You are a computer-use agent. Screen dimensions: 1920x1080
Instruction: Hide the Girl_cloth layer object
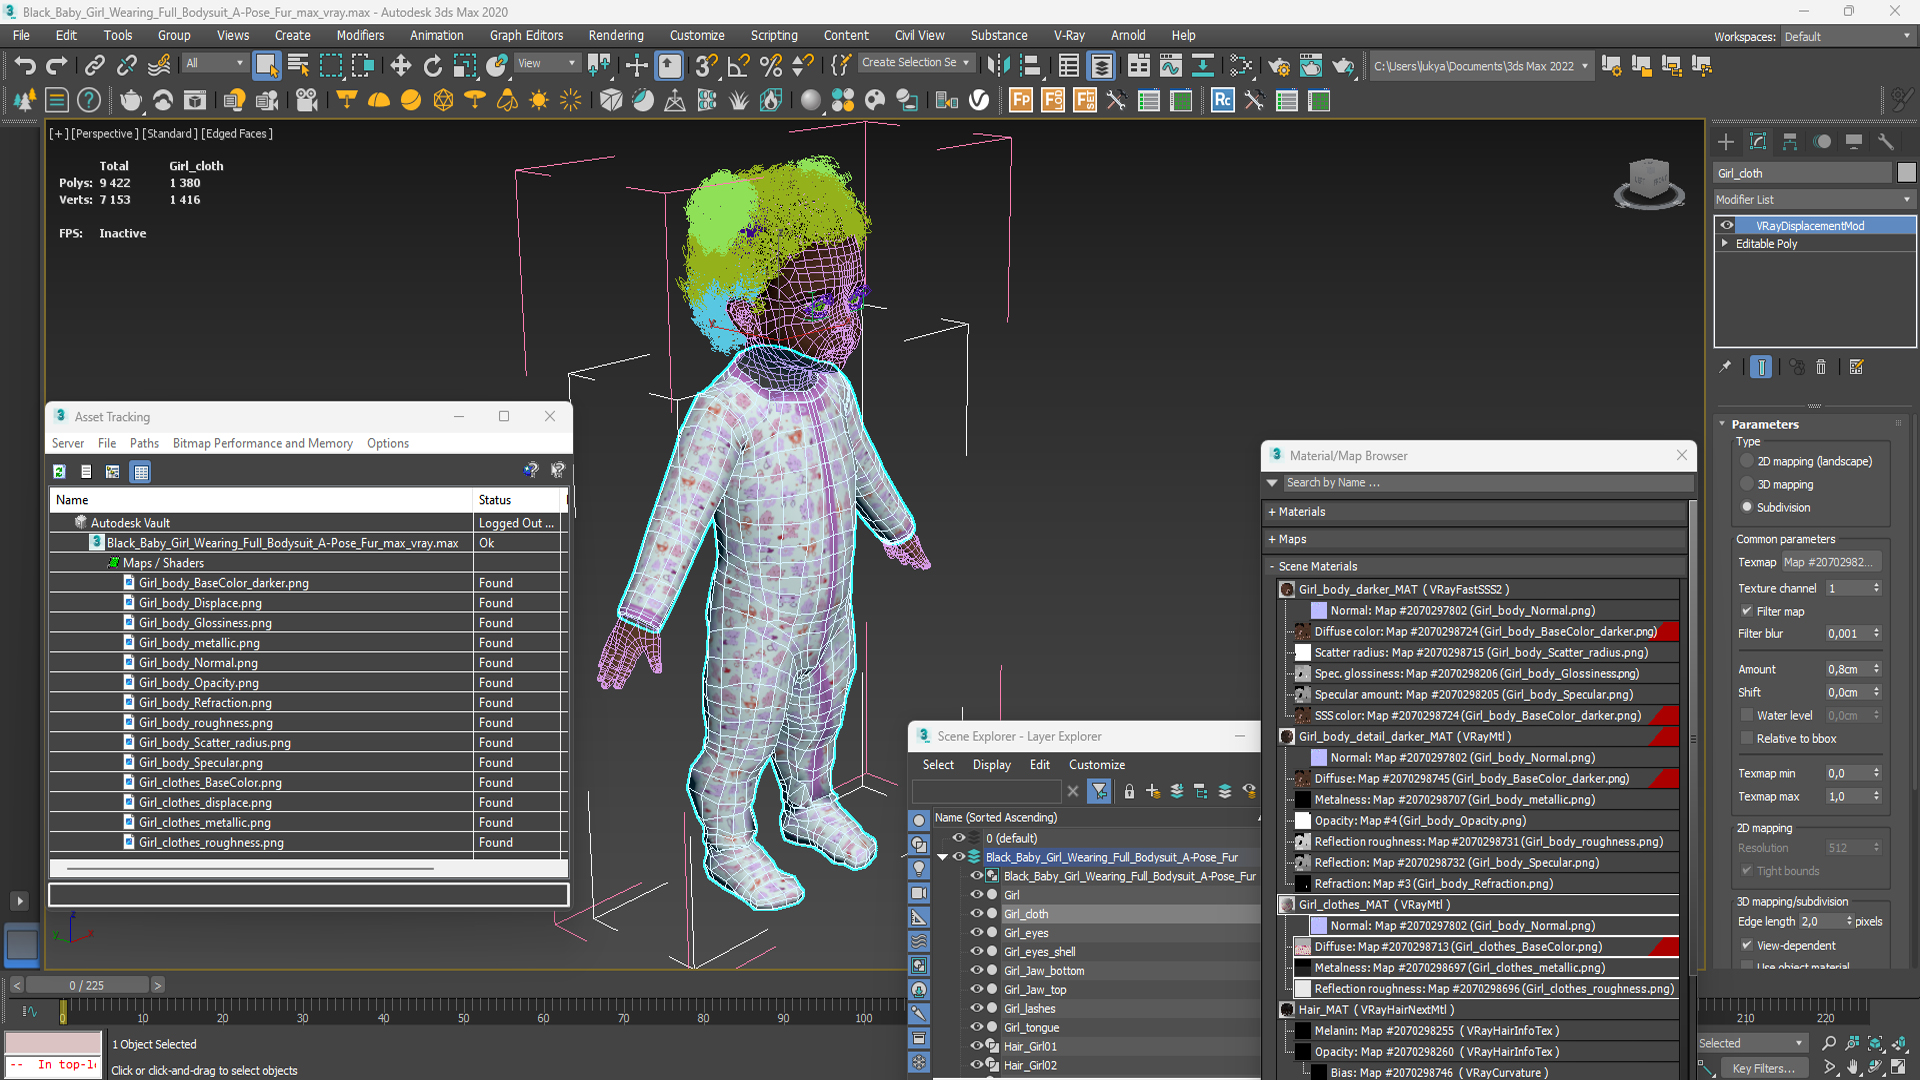coord(977,913)
